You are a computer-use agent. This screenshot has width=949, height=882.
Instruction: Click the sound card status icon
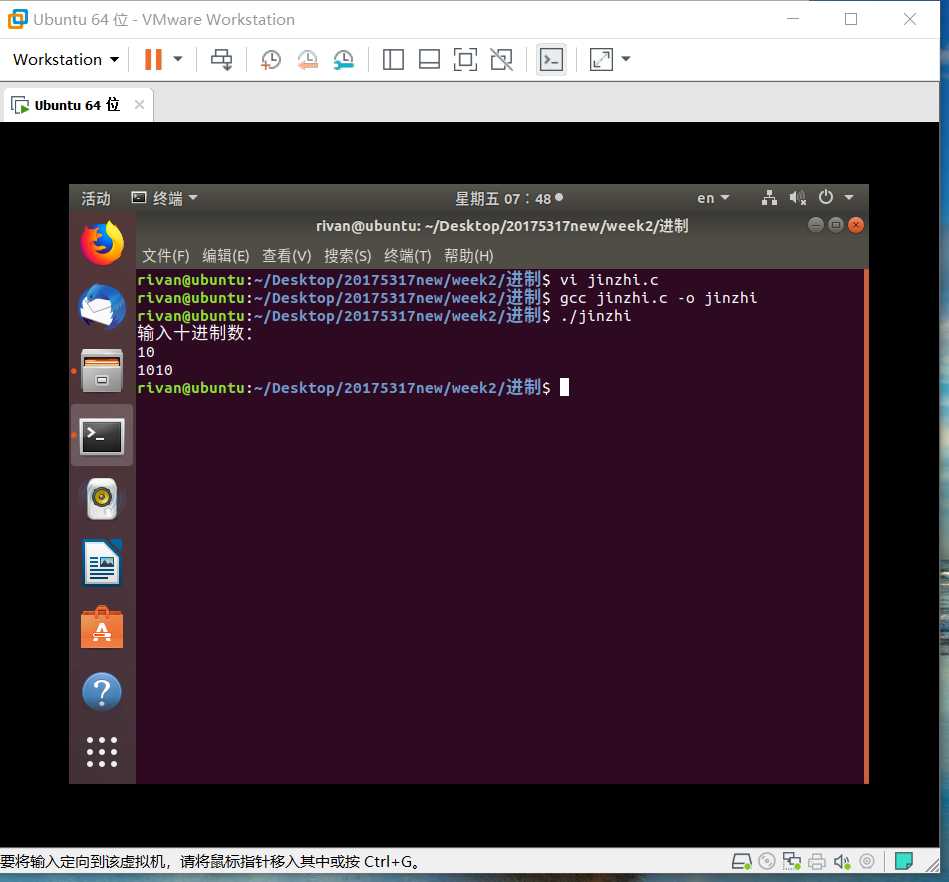click(x=842, y=861)
